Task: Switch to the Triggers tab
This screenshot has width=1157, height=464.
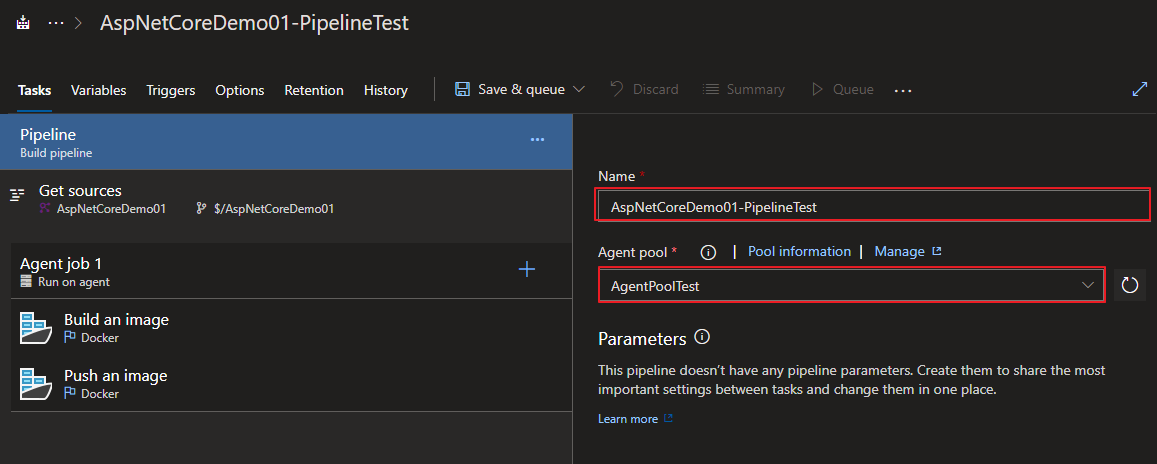Action: pyautogui.click(x=171, y=90)
